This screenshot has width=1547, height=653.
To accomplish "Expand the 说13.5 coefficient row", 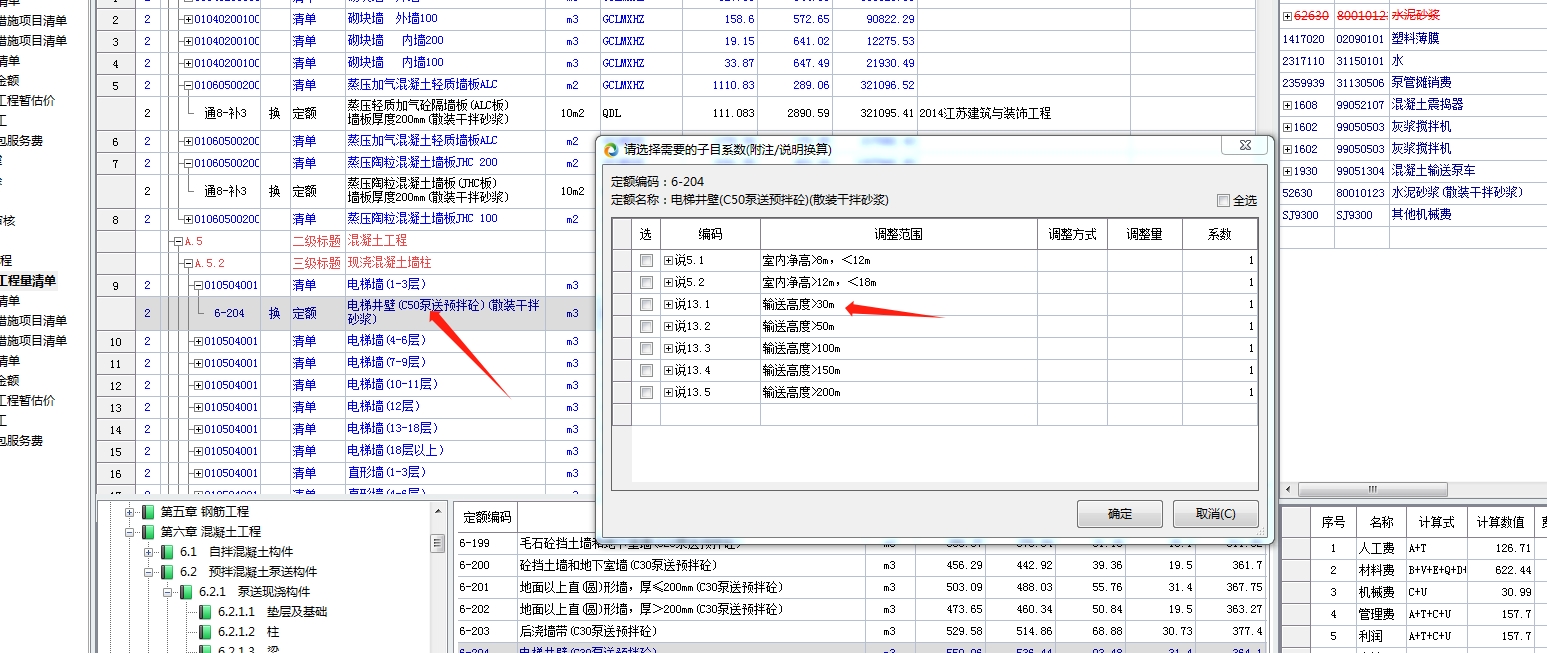I will (x=668, y=392).
